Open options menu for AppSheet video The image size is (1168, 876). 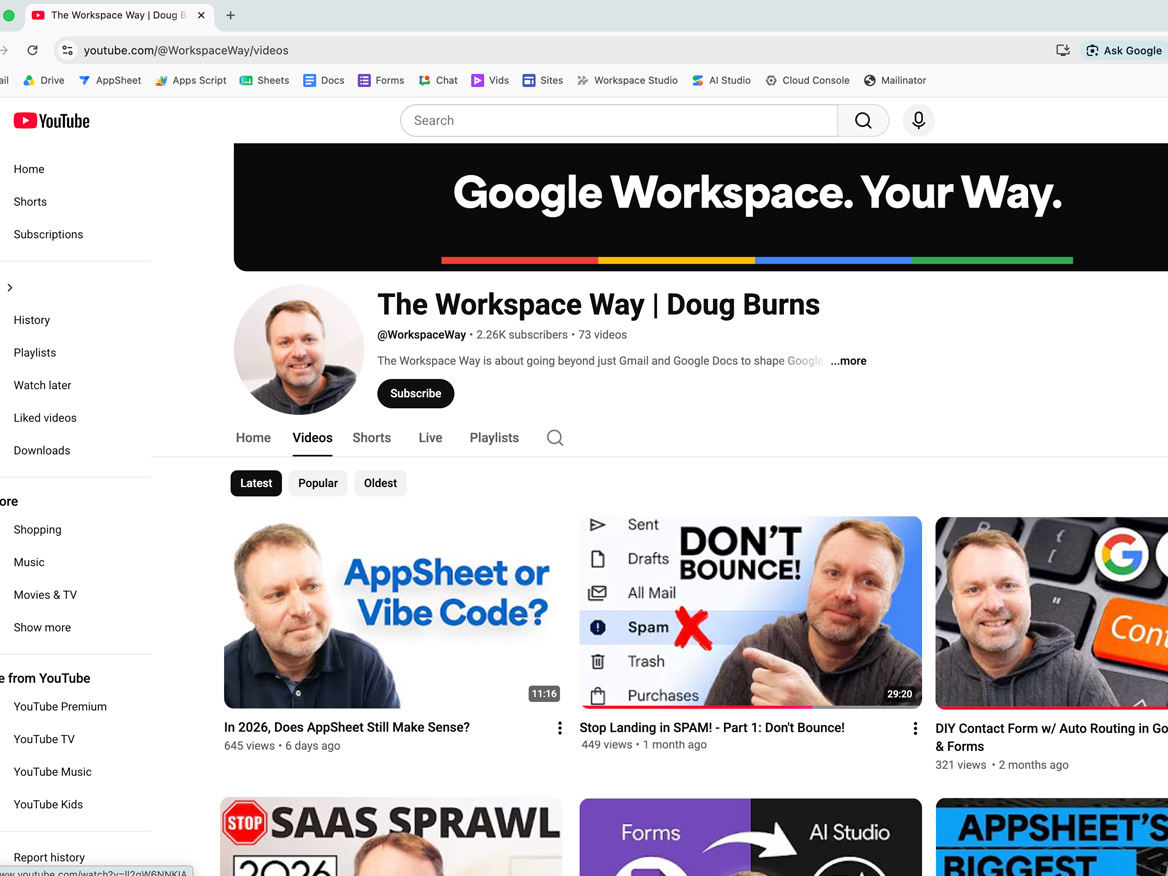[x=559, y=728]
